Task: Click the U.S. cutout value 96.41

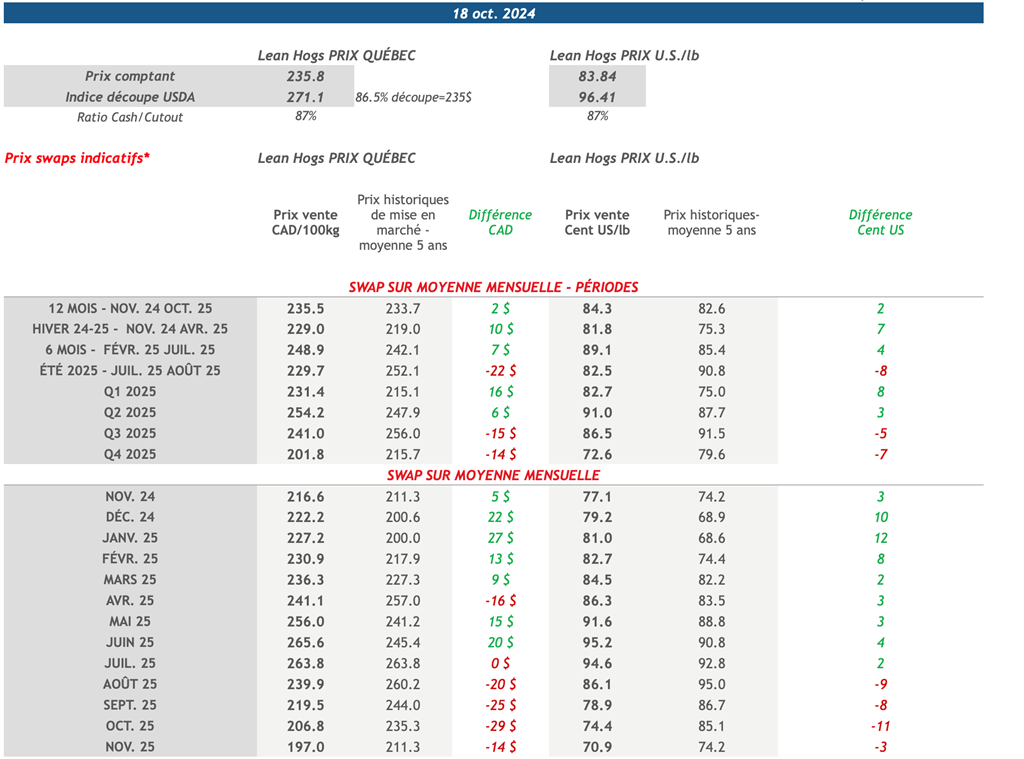Action: [597, 97]
